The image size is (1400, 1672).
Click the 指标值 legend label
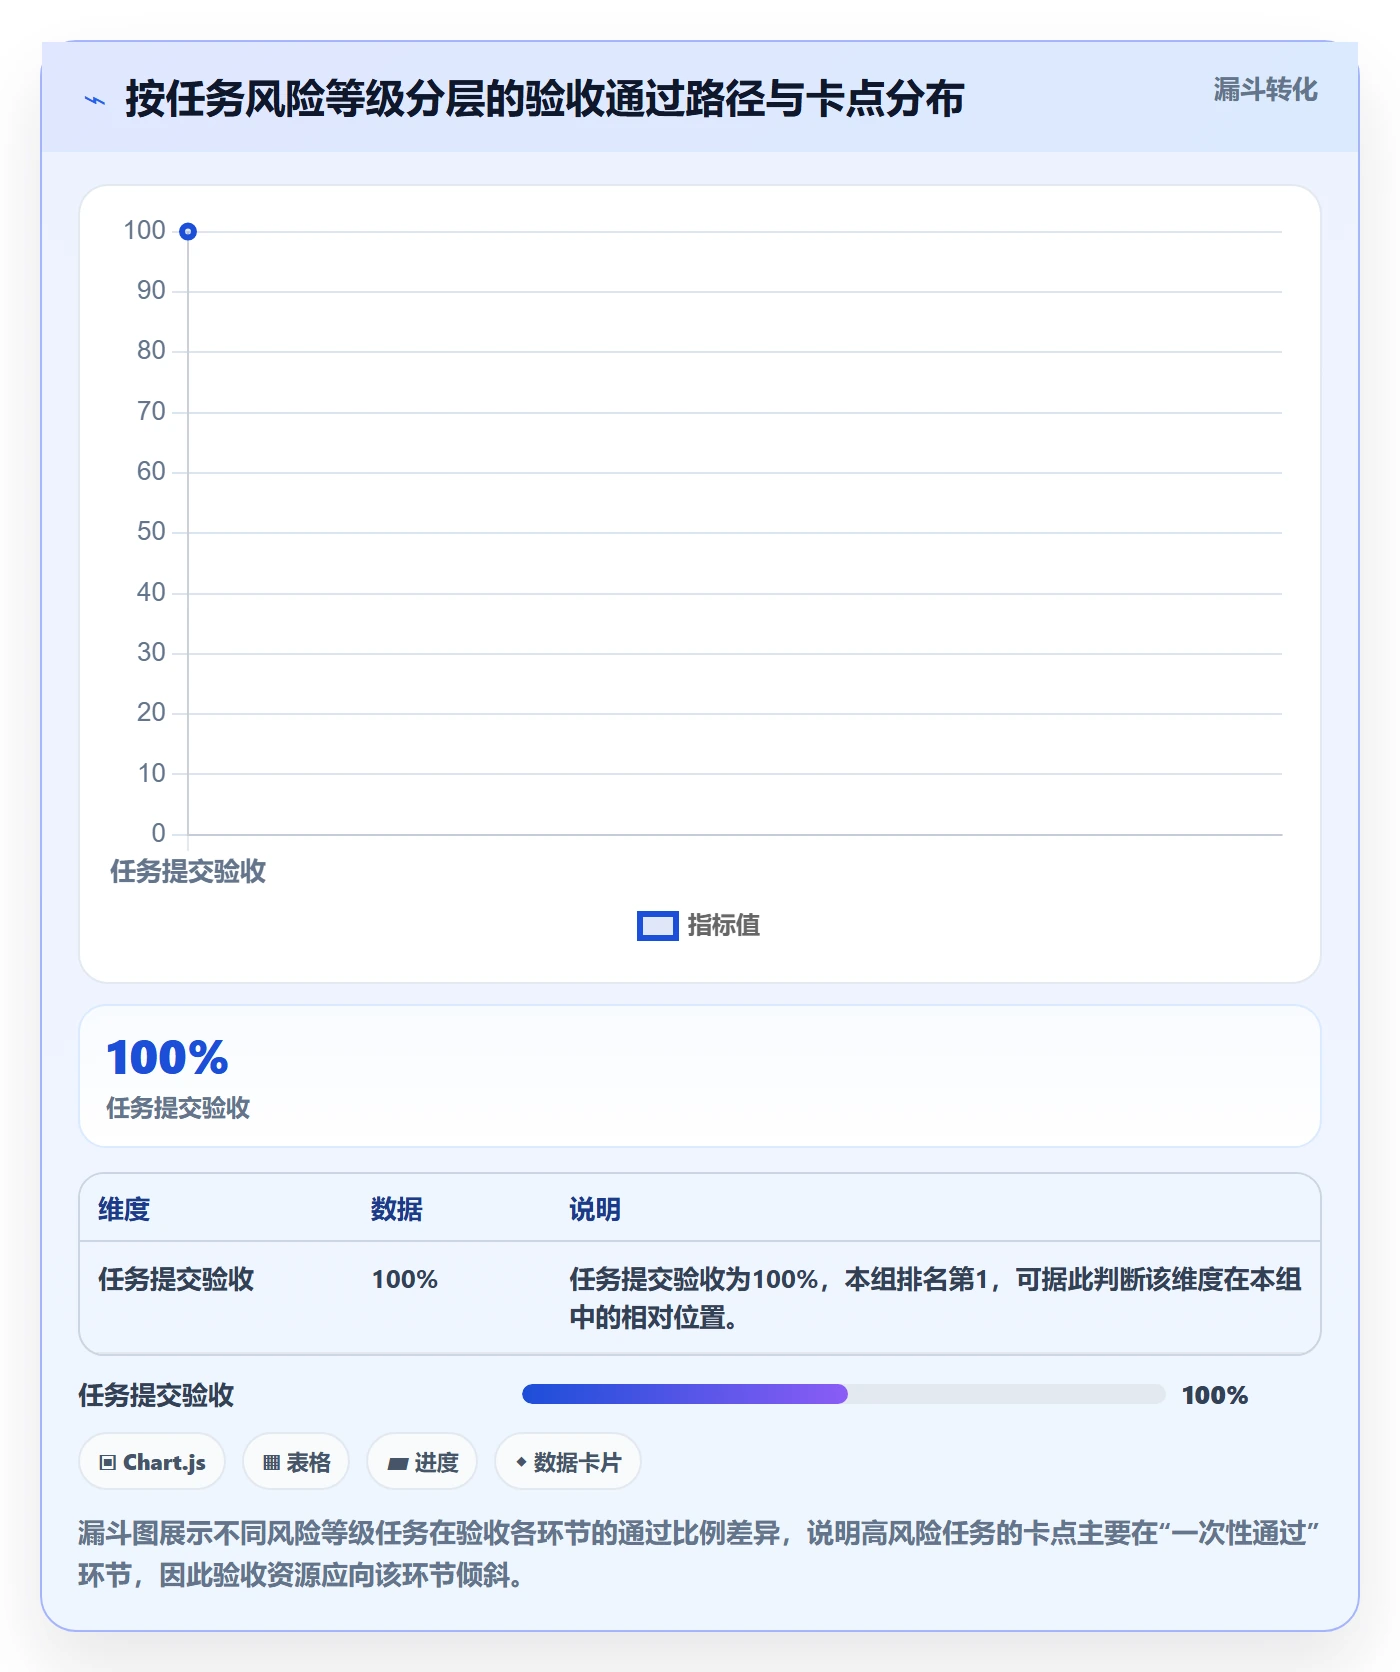(724, 926)
